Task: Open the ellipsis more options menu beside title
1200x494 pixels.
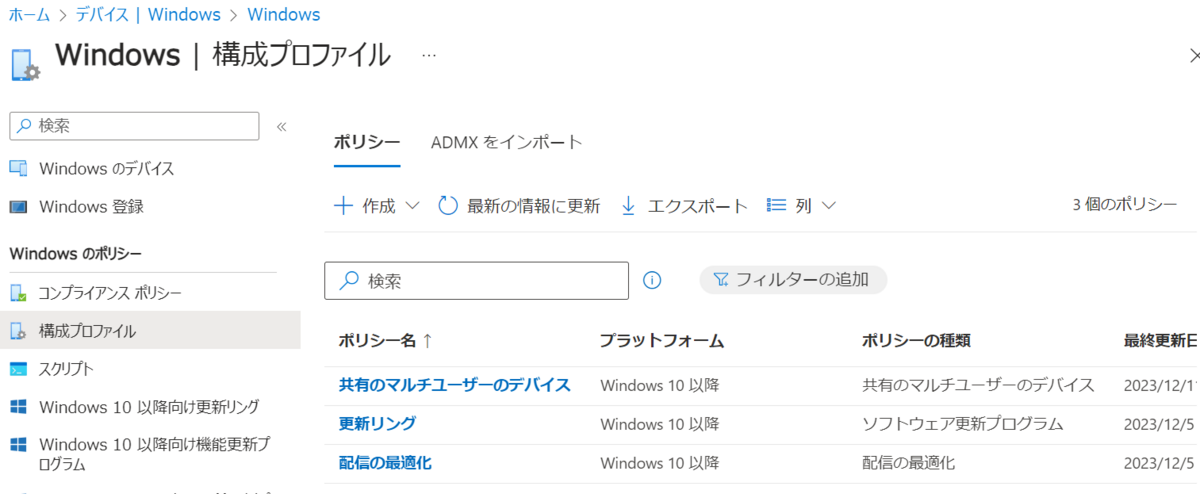Action: pos(429,56)
